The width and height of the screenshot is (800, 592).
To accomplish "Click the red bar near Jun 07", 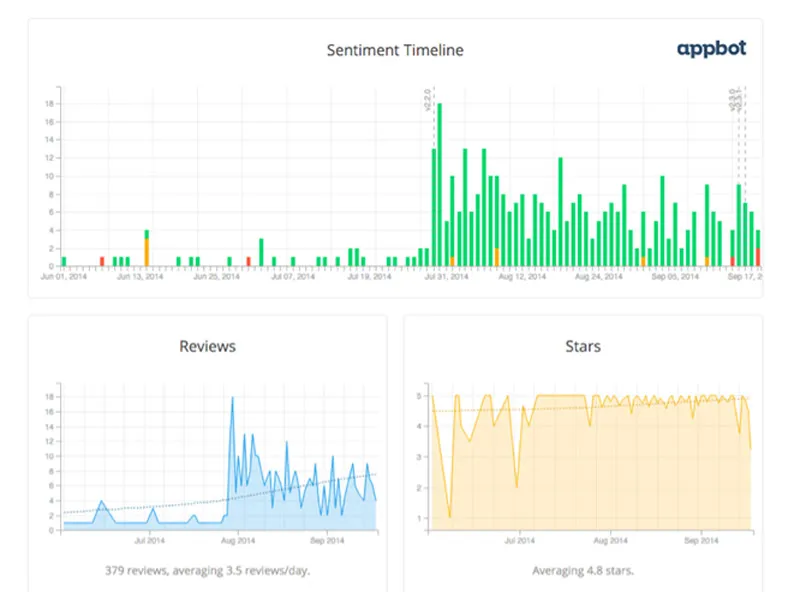I will point(102,261).
